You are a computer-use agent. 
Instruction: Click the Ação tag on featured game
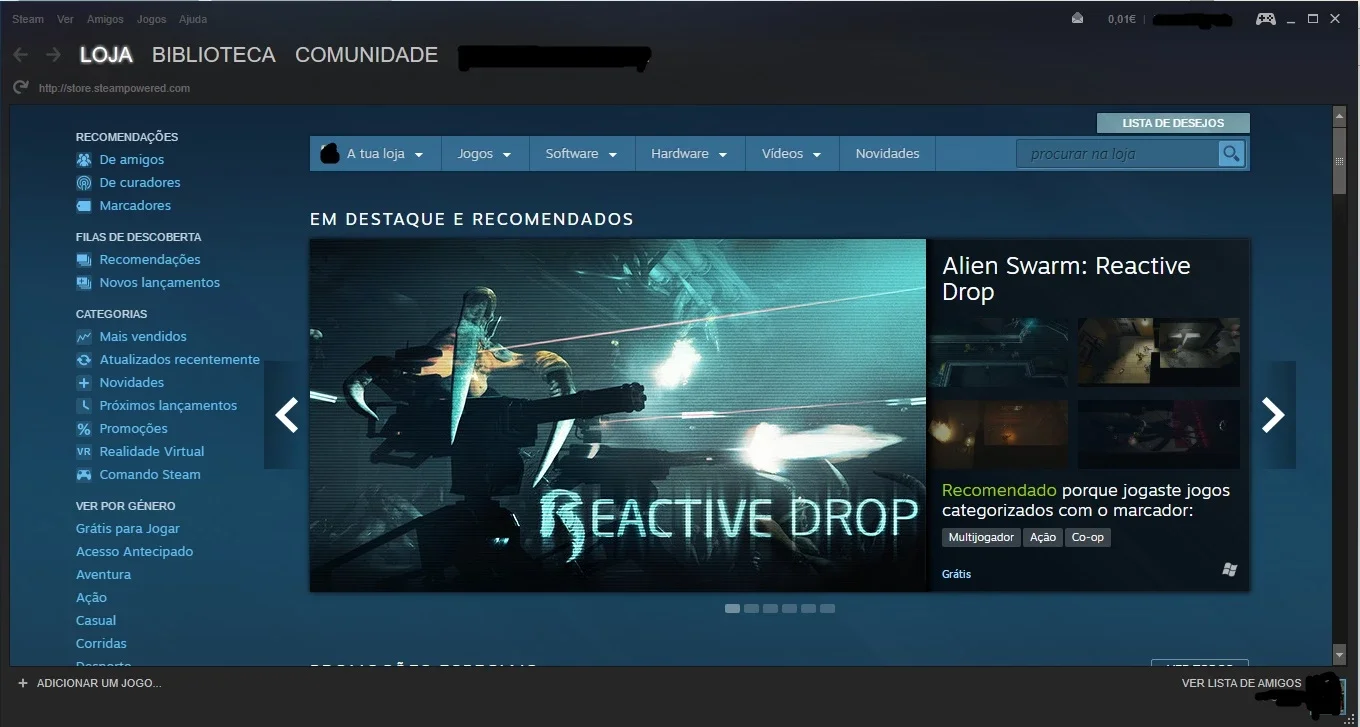[x=1043, y=538]
